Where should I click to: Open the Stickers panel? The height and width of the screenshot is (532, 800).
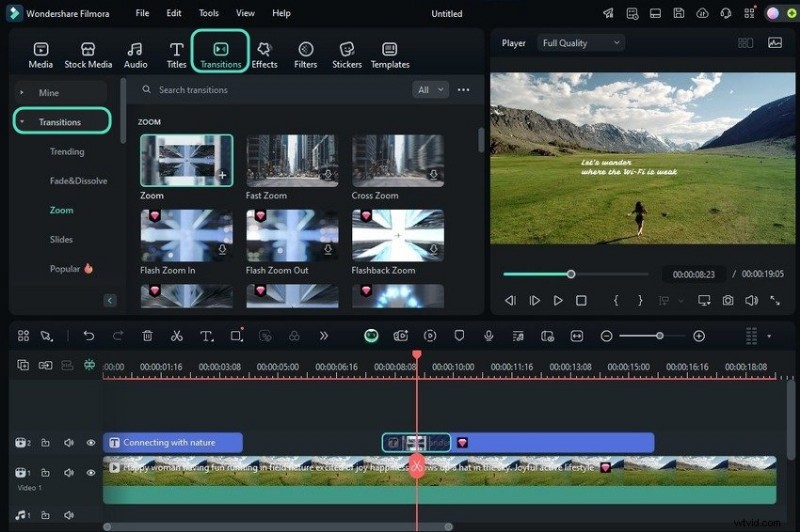pos(347,54)
